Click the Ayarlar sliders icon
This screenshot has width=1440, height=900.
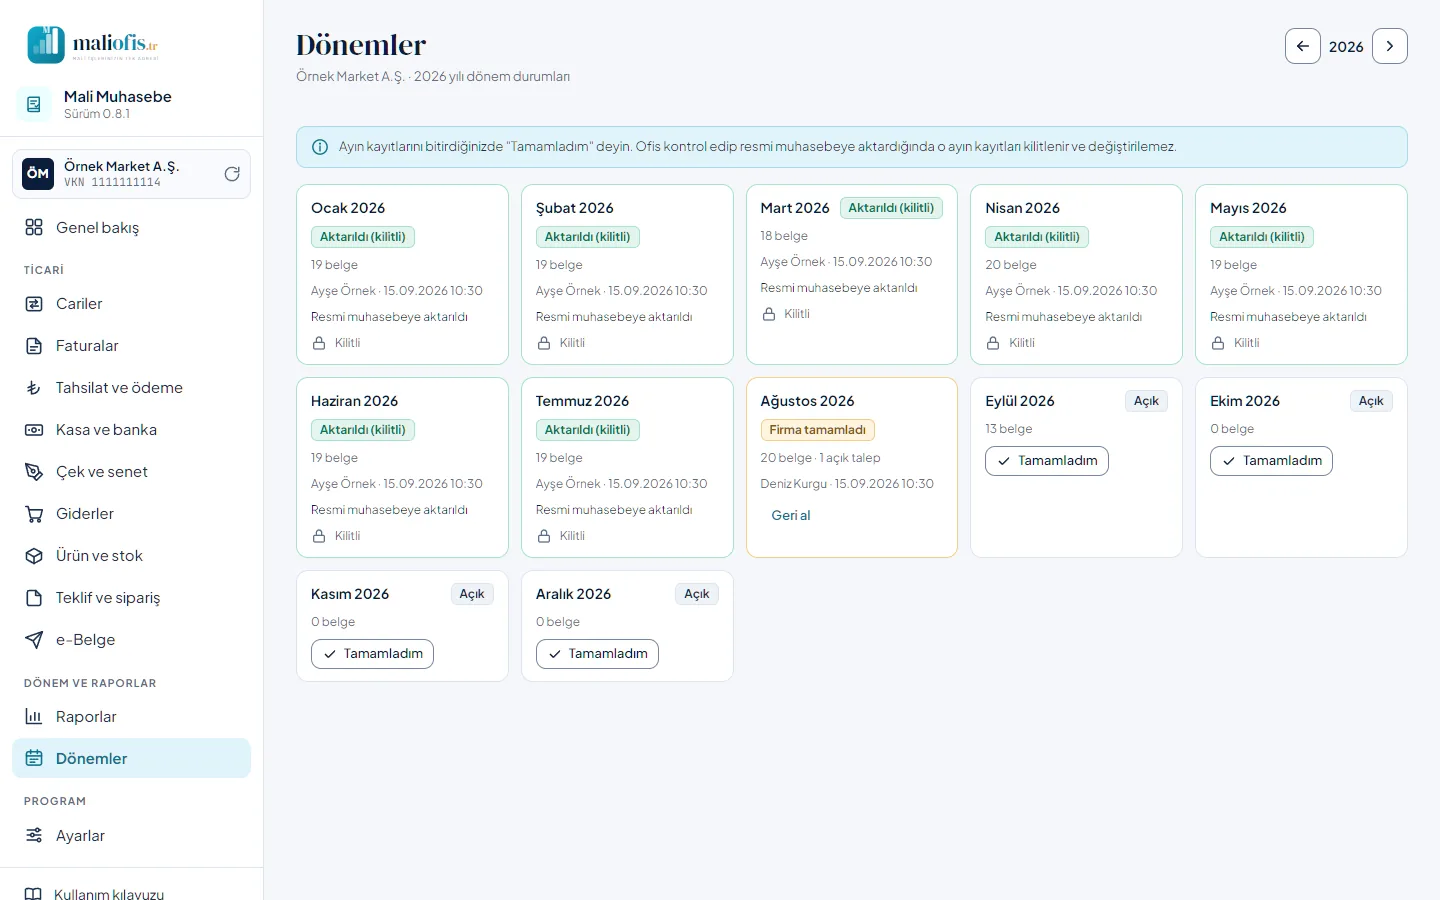coord(34,836)
